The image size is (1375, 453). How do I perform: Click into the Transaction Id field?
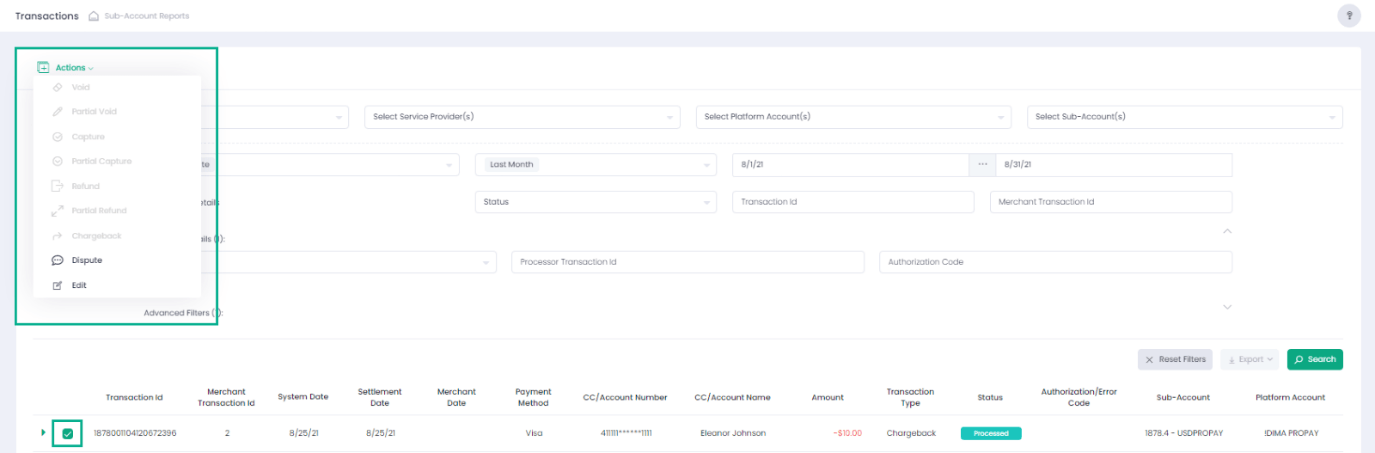tap(852, 202)
